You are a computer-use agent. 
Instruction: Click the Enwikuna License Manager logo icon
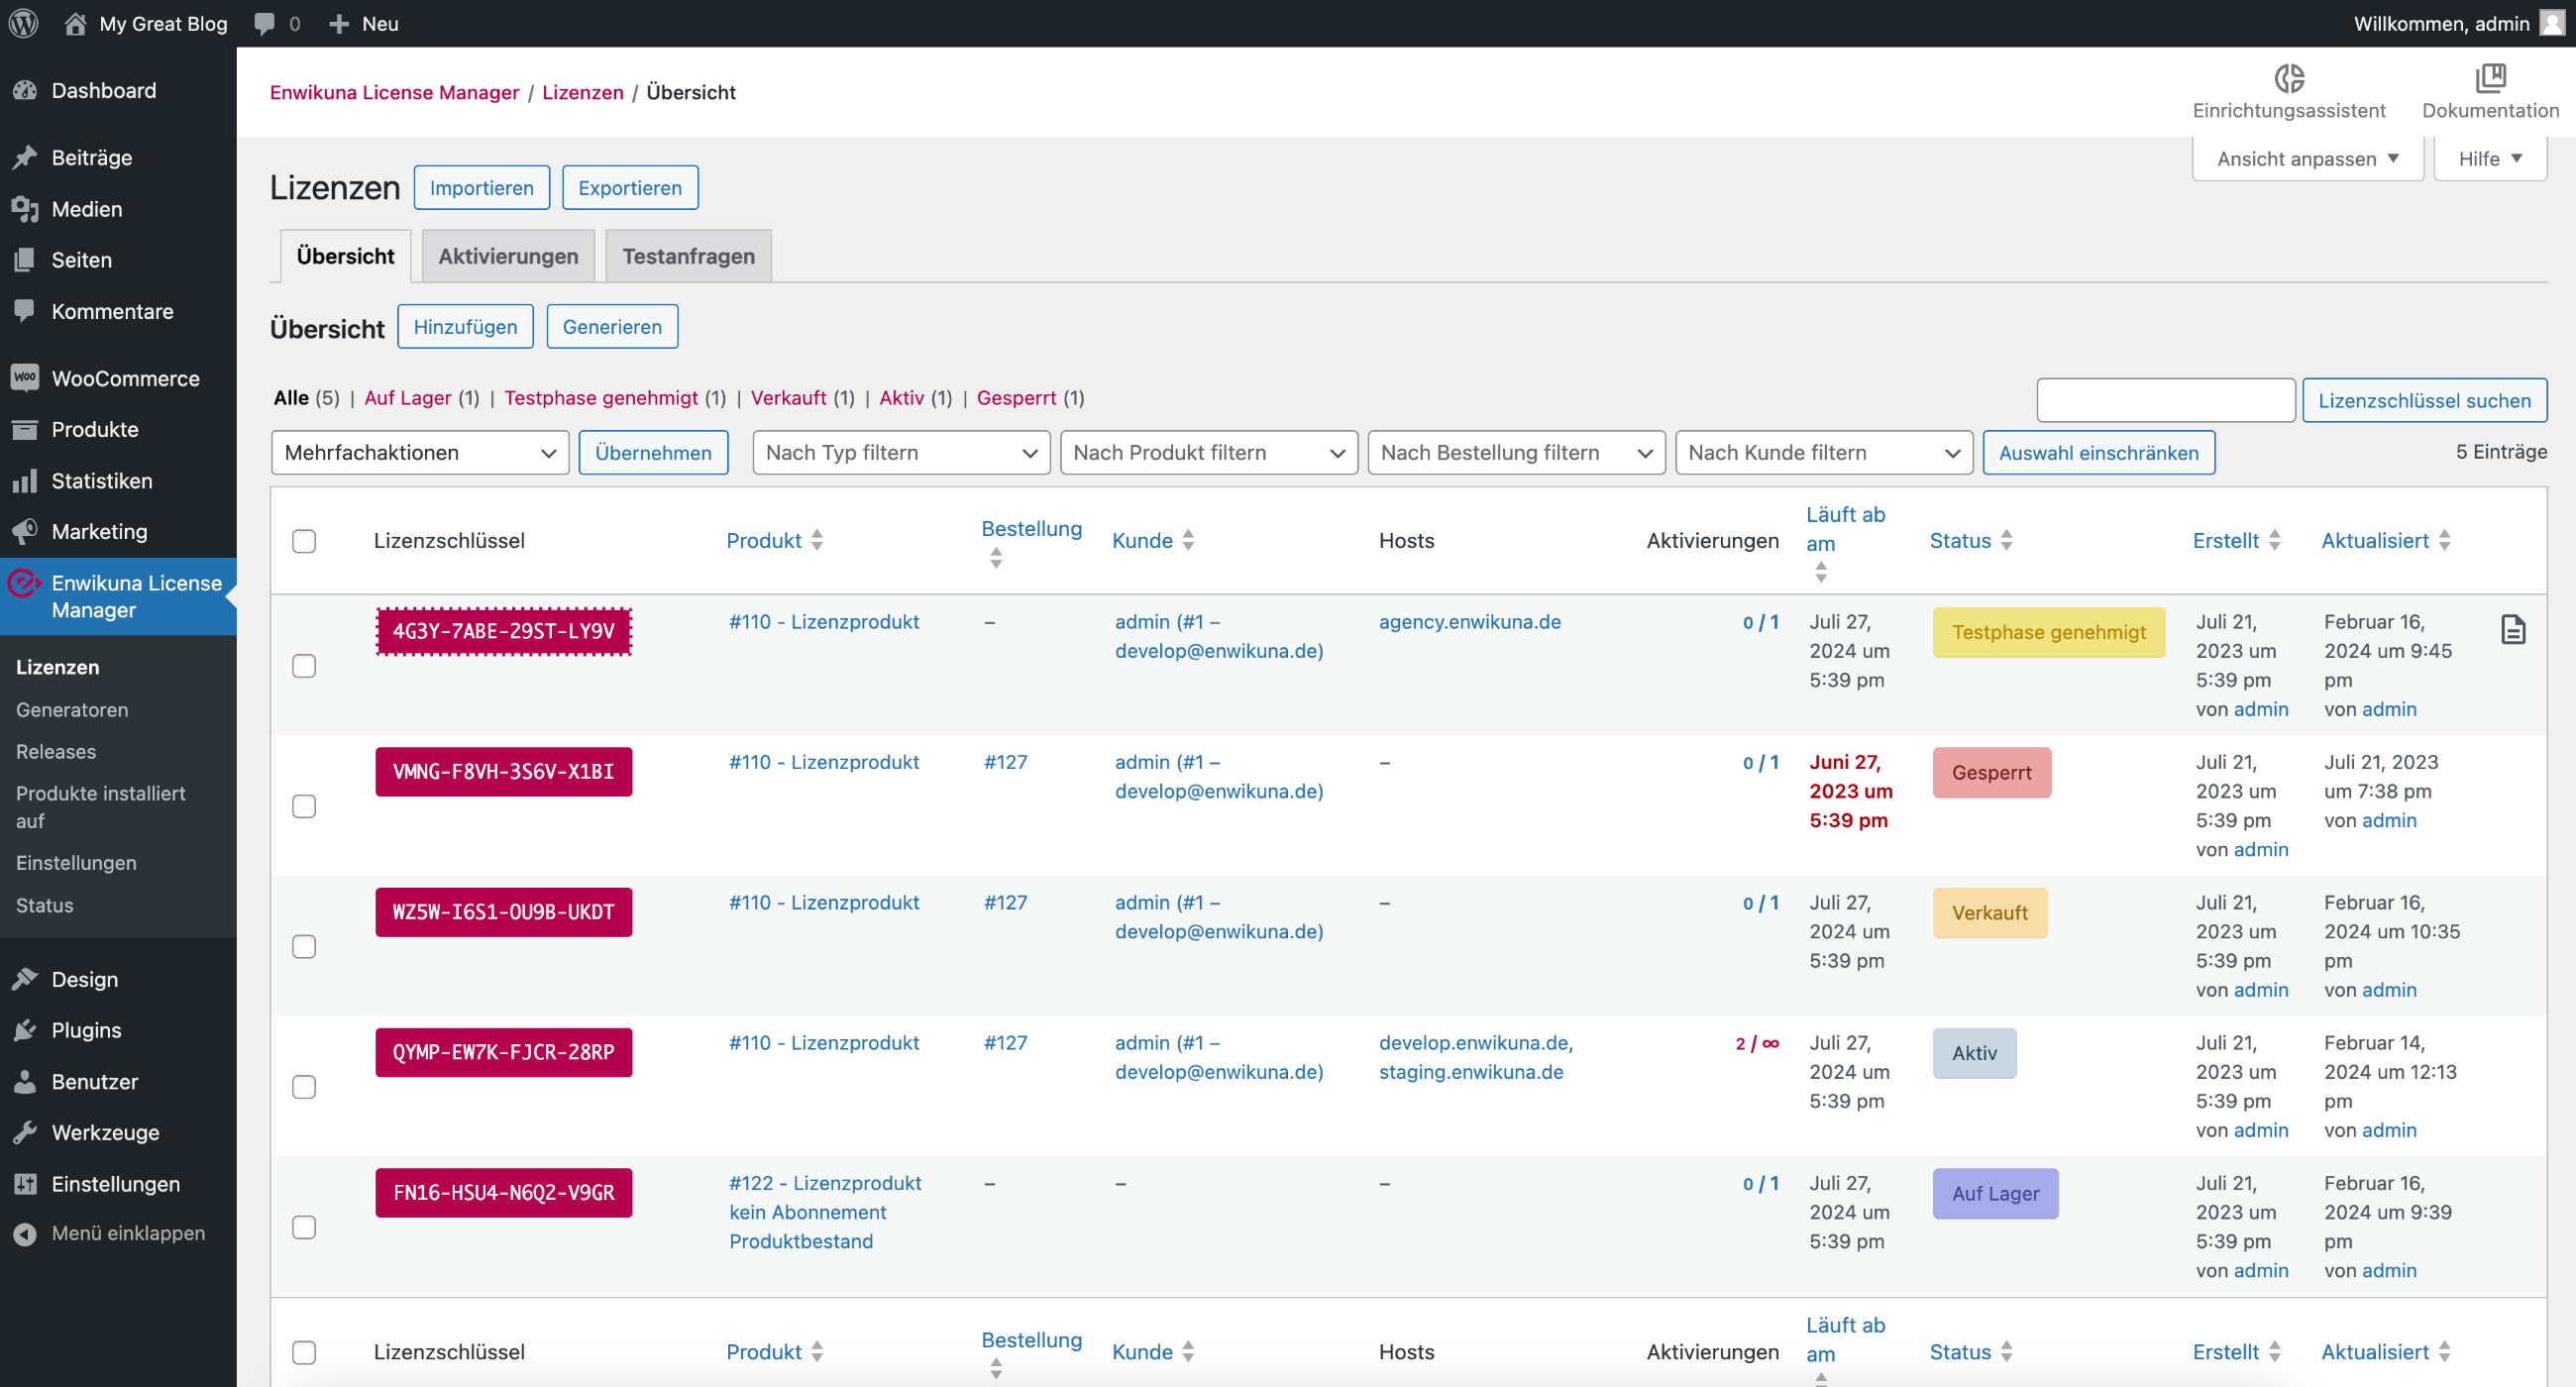point(25,583)
